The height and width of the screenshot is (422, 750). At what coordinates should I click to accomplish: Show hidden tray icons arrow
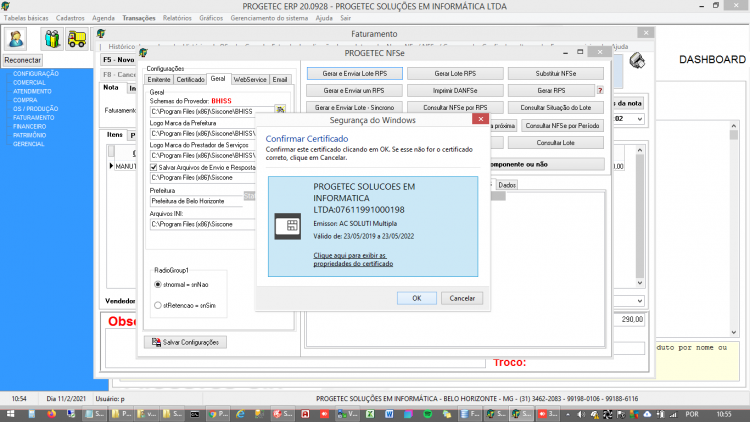pos(568,414)
